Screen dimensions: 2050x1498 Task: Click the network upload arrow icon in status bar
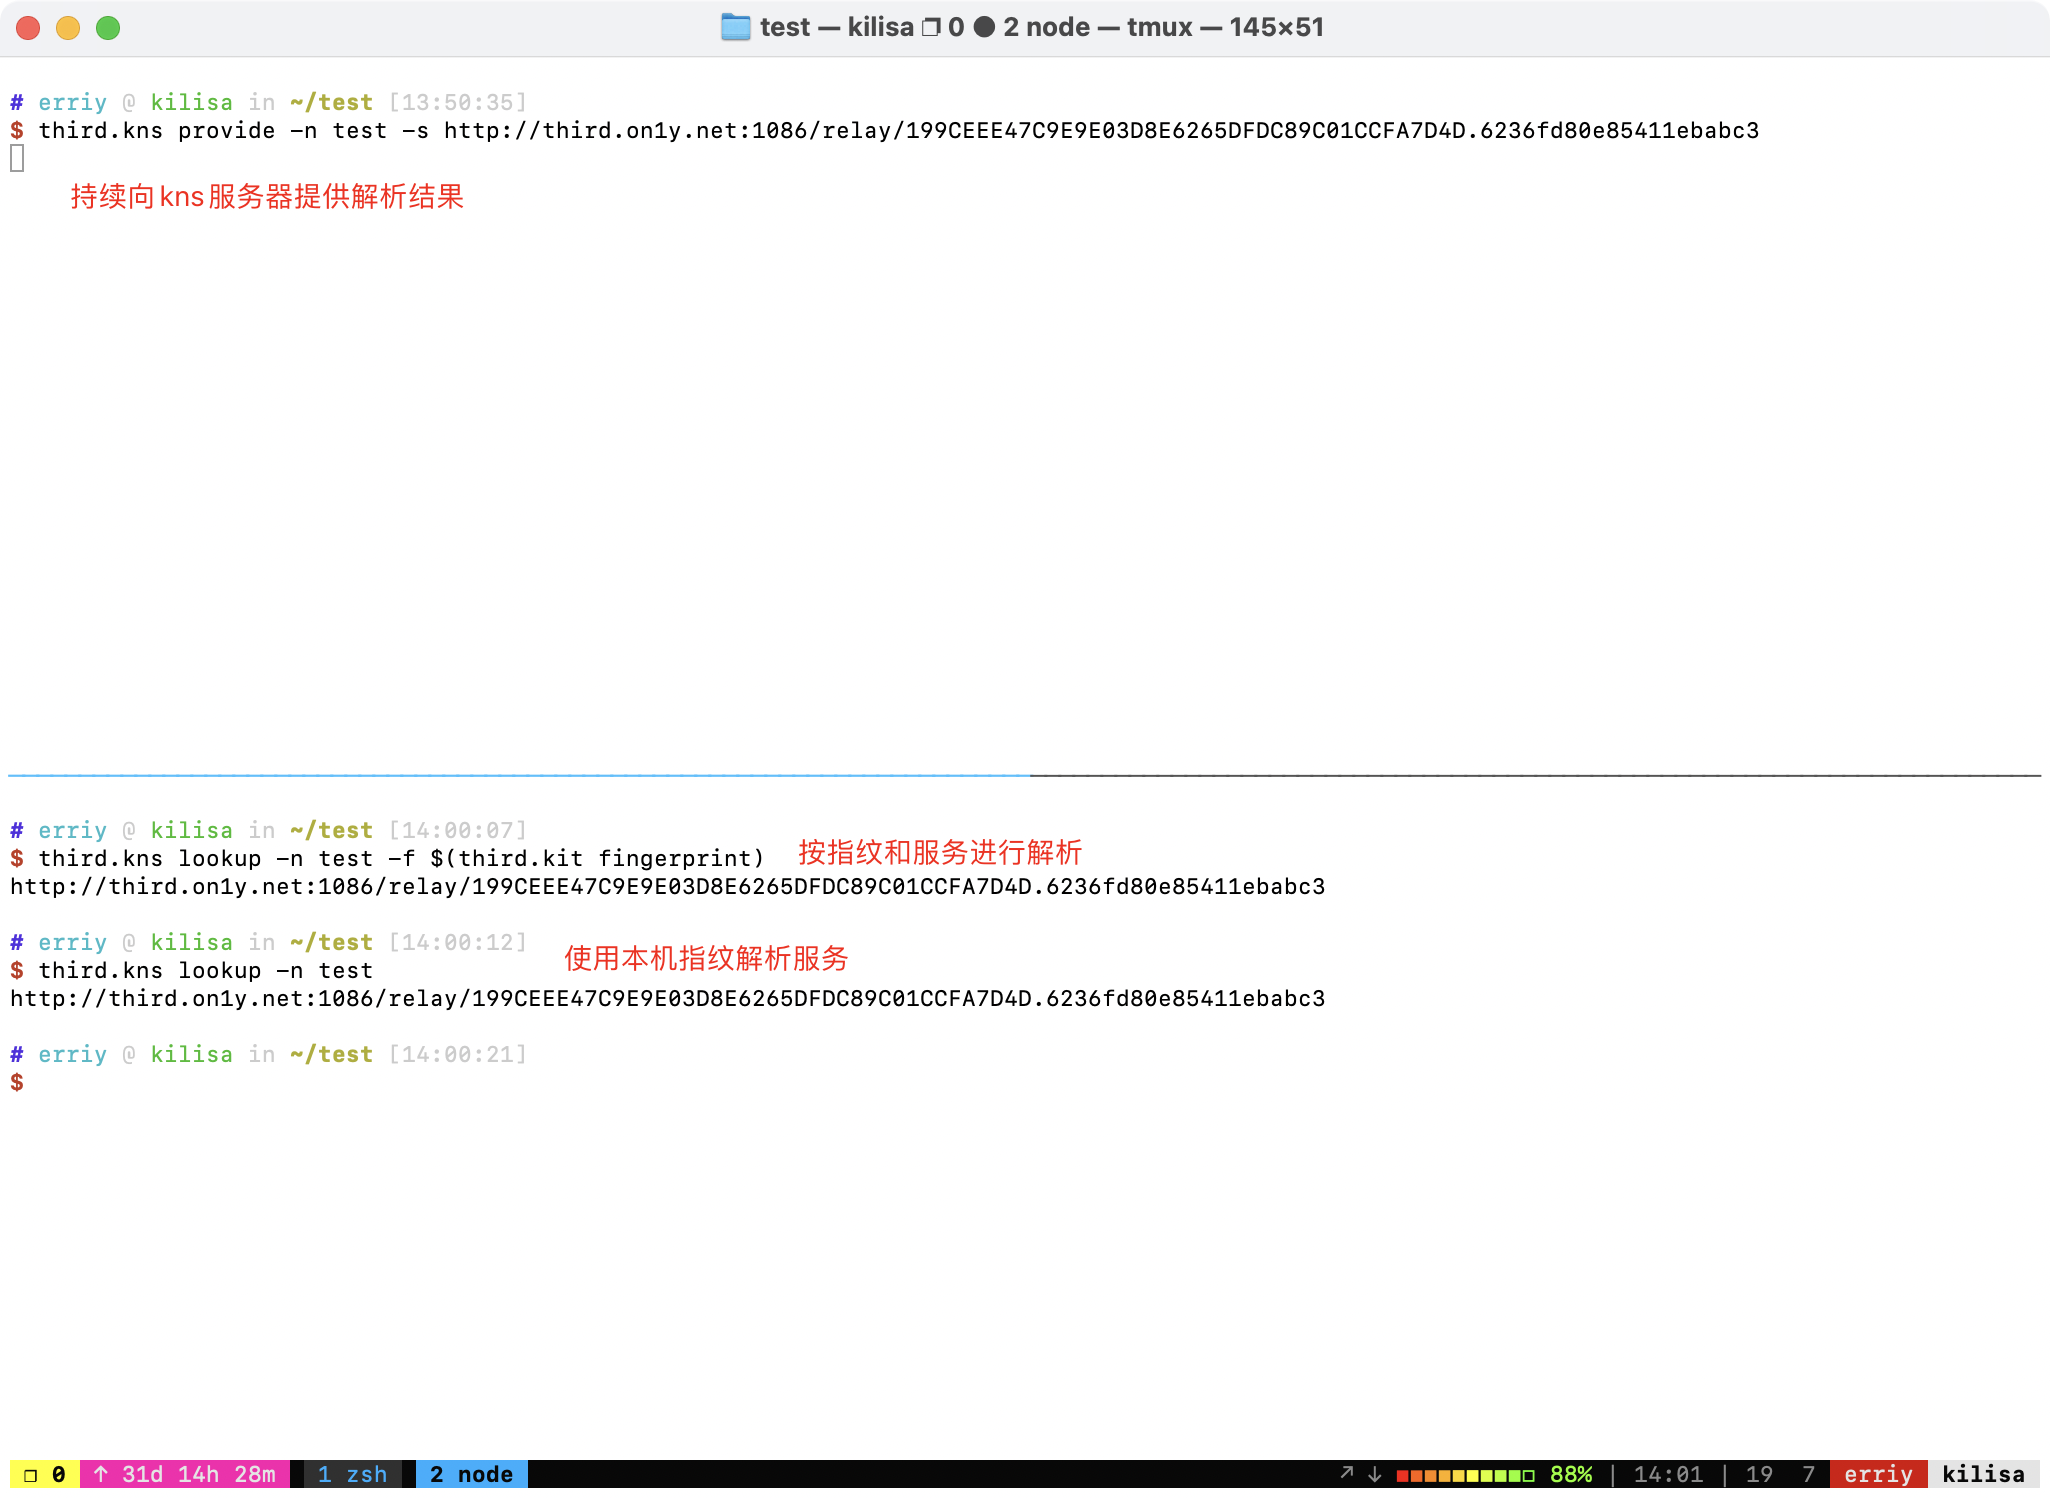click(1347, 1473)
